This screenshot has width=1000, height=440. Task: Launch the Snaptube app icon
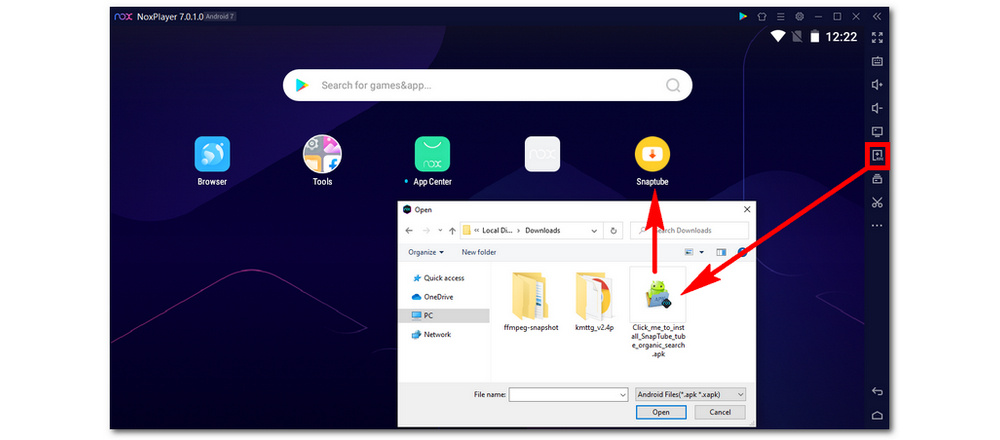[652, 154]
